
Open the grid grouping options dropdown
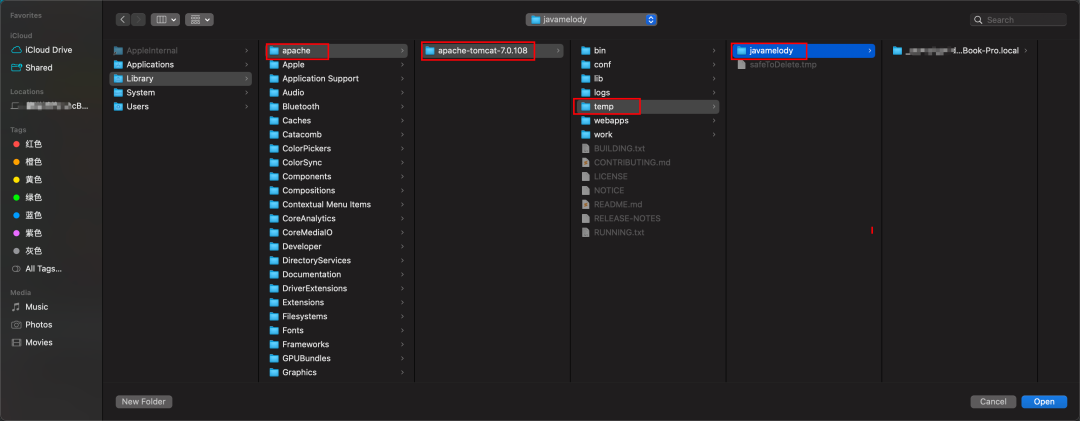coord(199,20)
